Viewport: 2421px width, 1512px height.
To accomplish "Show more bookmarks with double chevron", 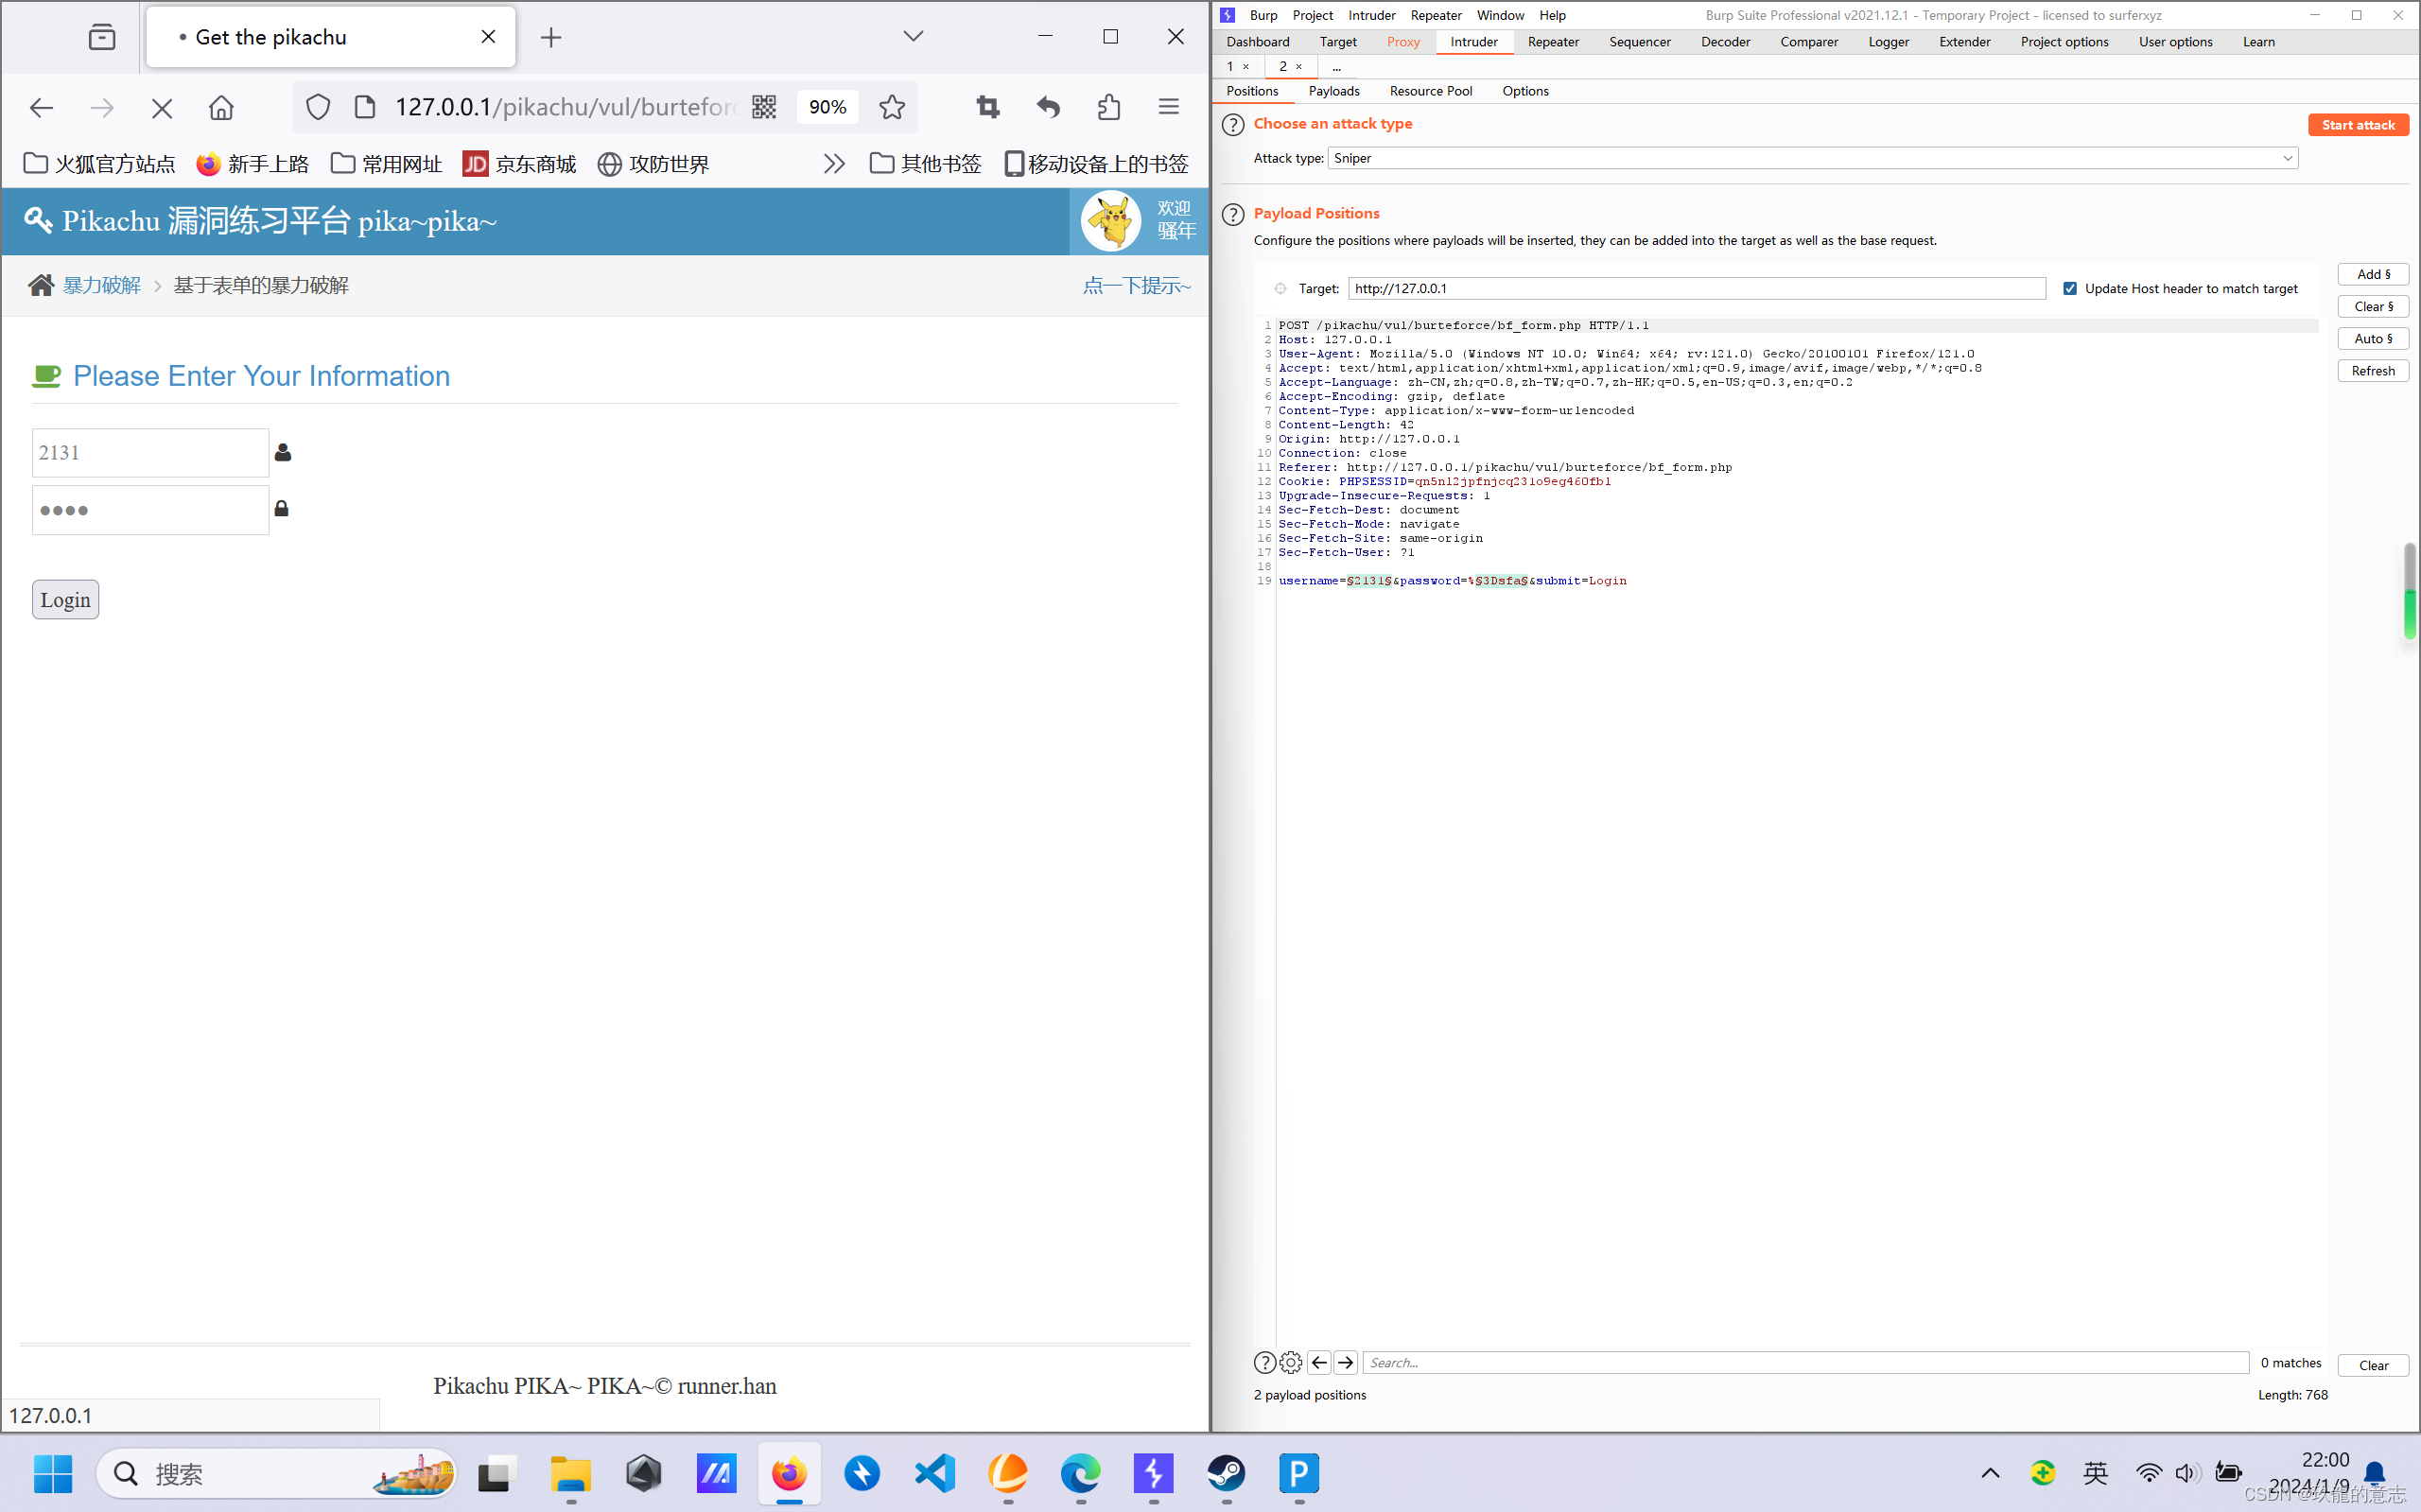I will 834,163.
